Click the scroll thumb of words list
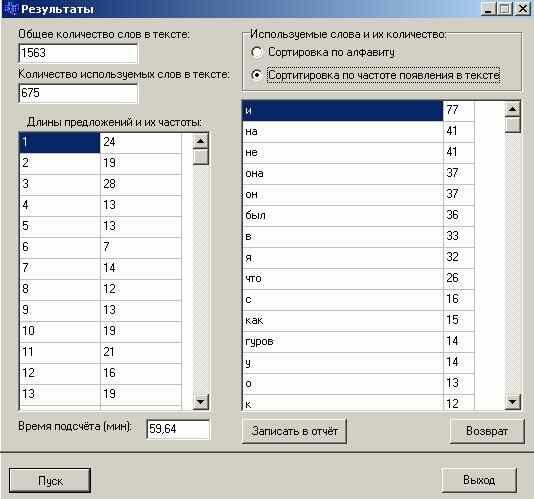Screen dimensions: 534x499 513,125
